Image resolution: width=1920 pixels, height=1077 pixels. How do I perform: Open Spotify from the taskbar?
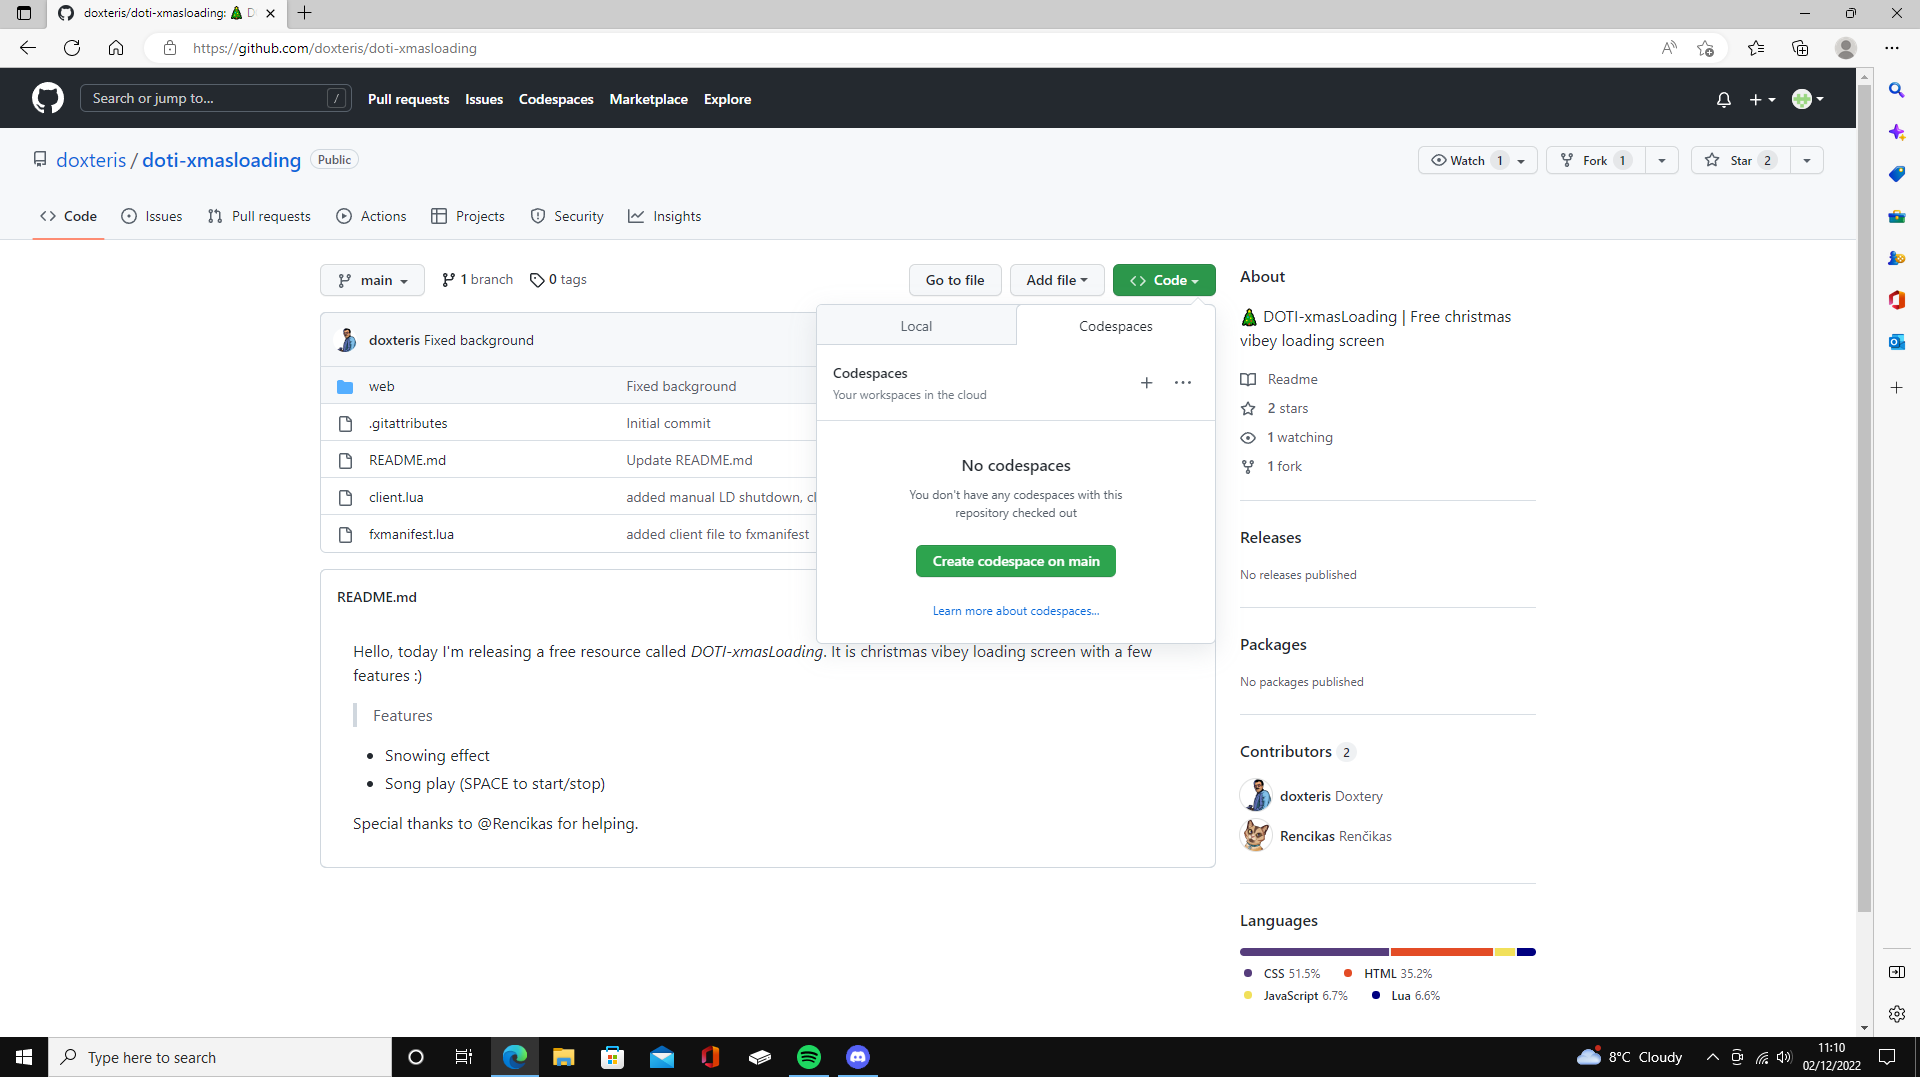click(x=808, y=1057)
